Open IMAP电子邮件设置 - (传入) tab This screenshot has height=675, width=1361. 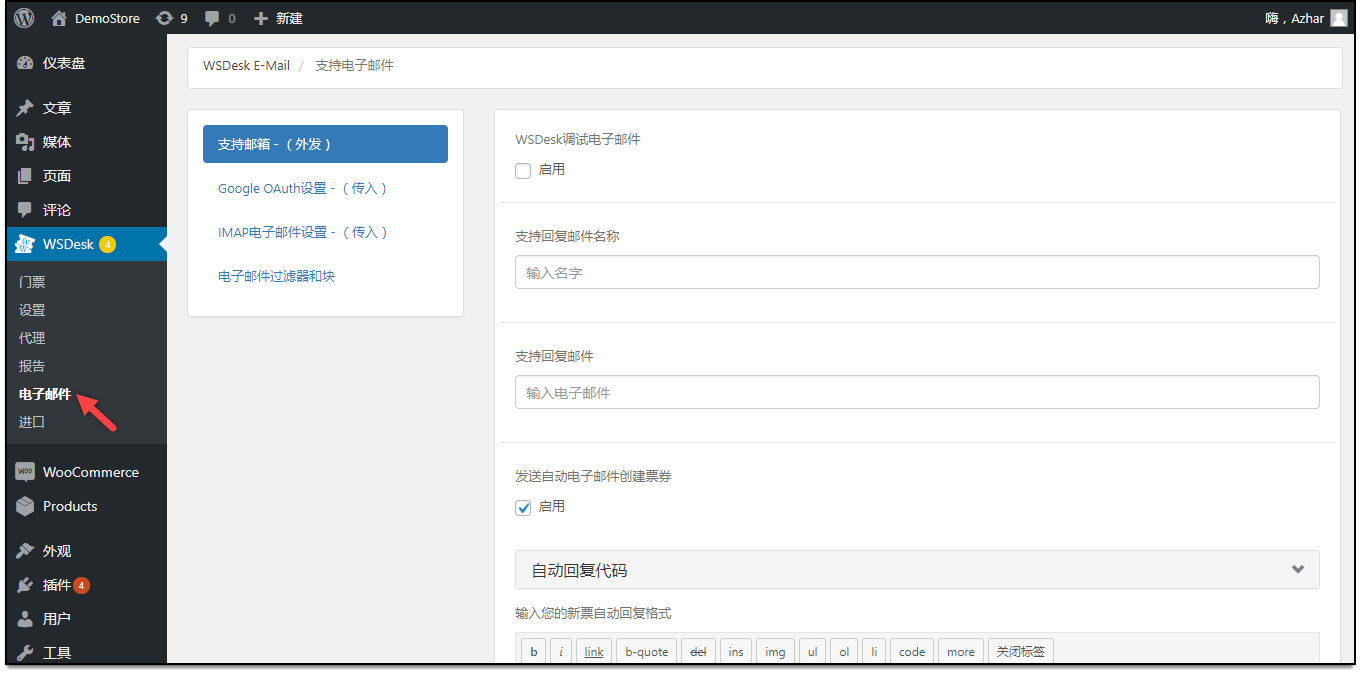pos(302,232)
